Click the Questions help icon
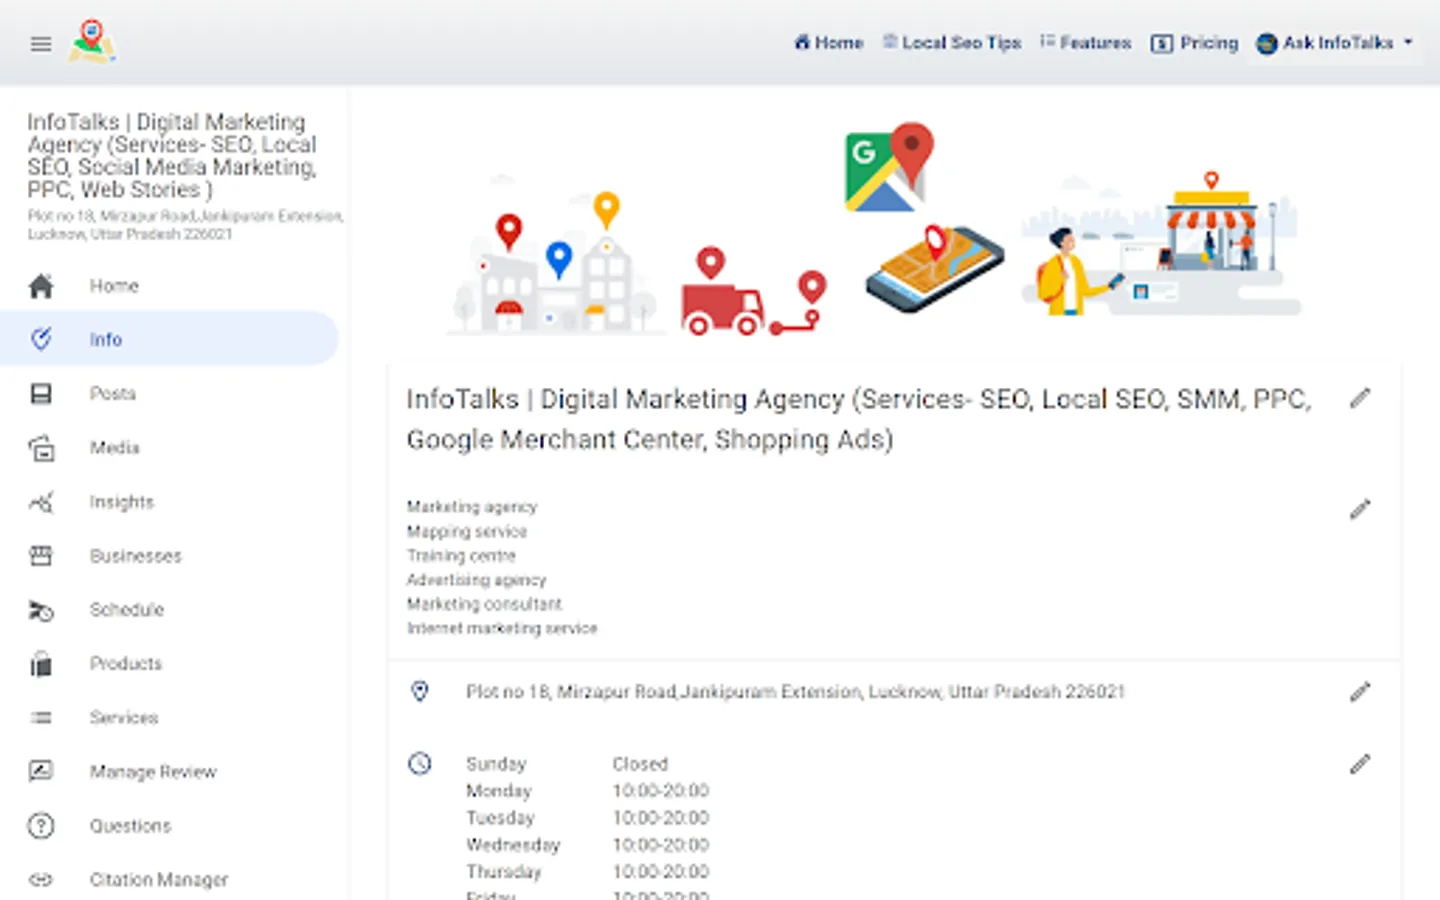Viewport: 1440px width, 900px height. [41, 826]
